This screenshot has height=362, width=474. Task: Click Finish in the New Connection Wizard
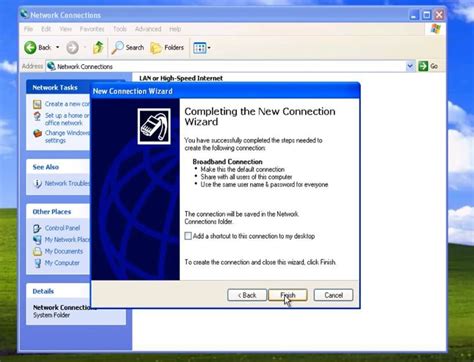(x=288, y=295)
